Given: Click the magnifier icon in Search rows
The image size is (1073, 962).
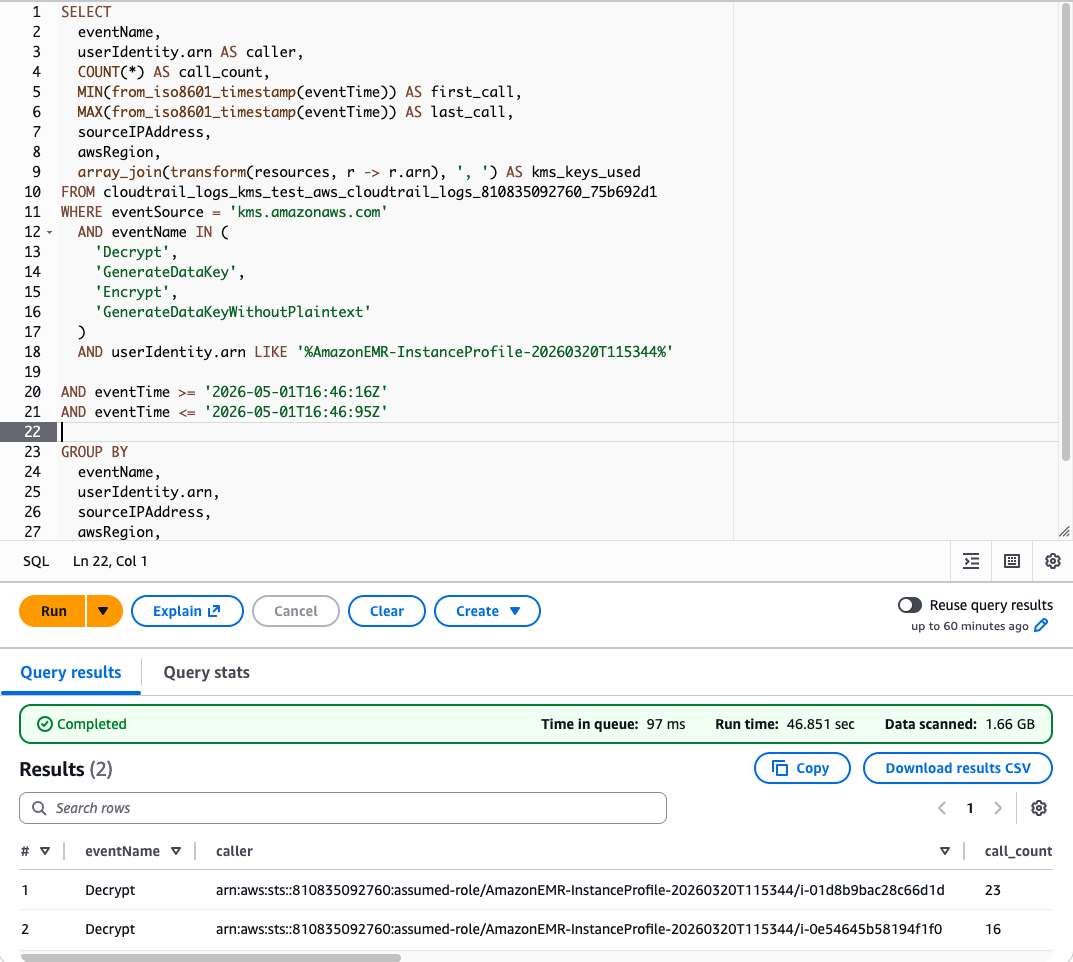Looking at the screenshot, I should click(x=39, y=808).
